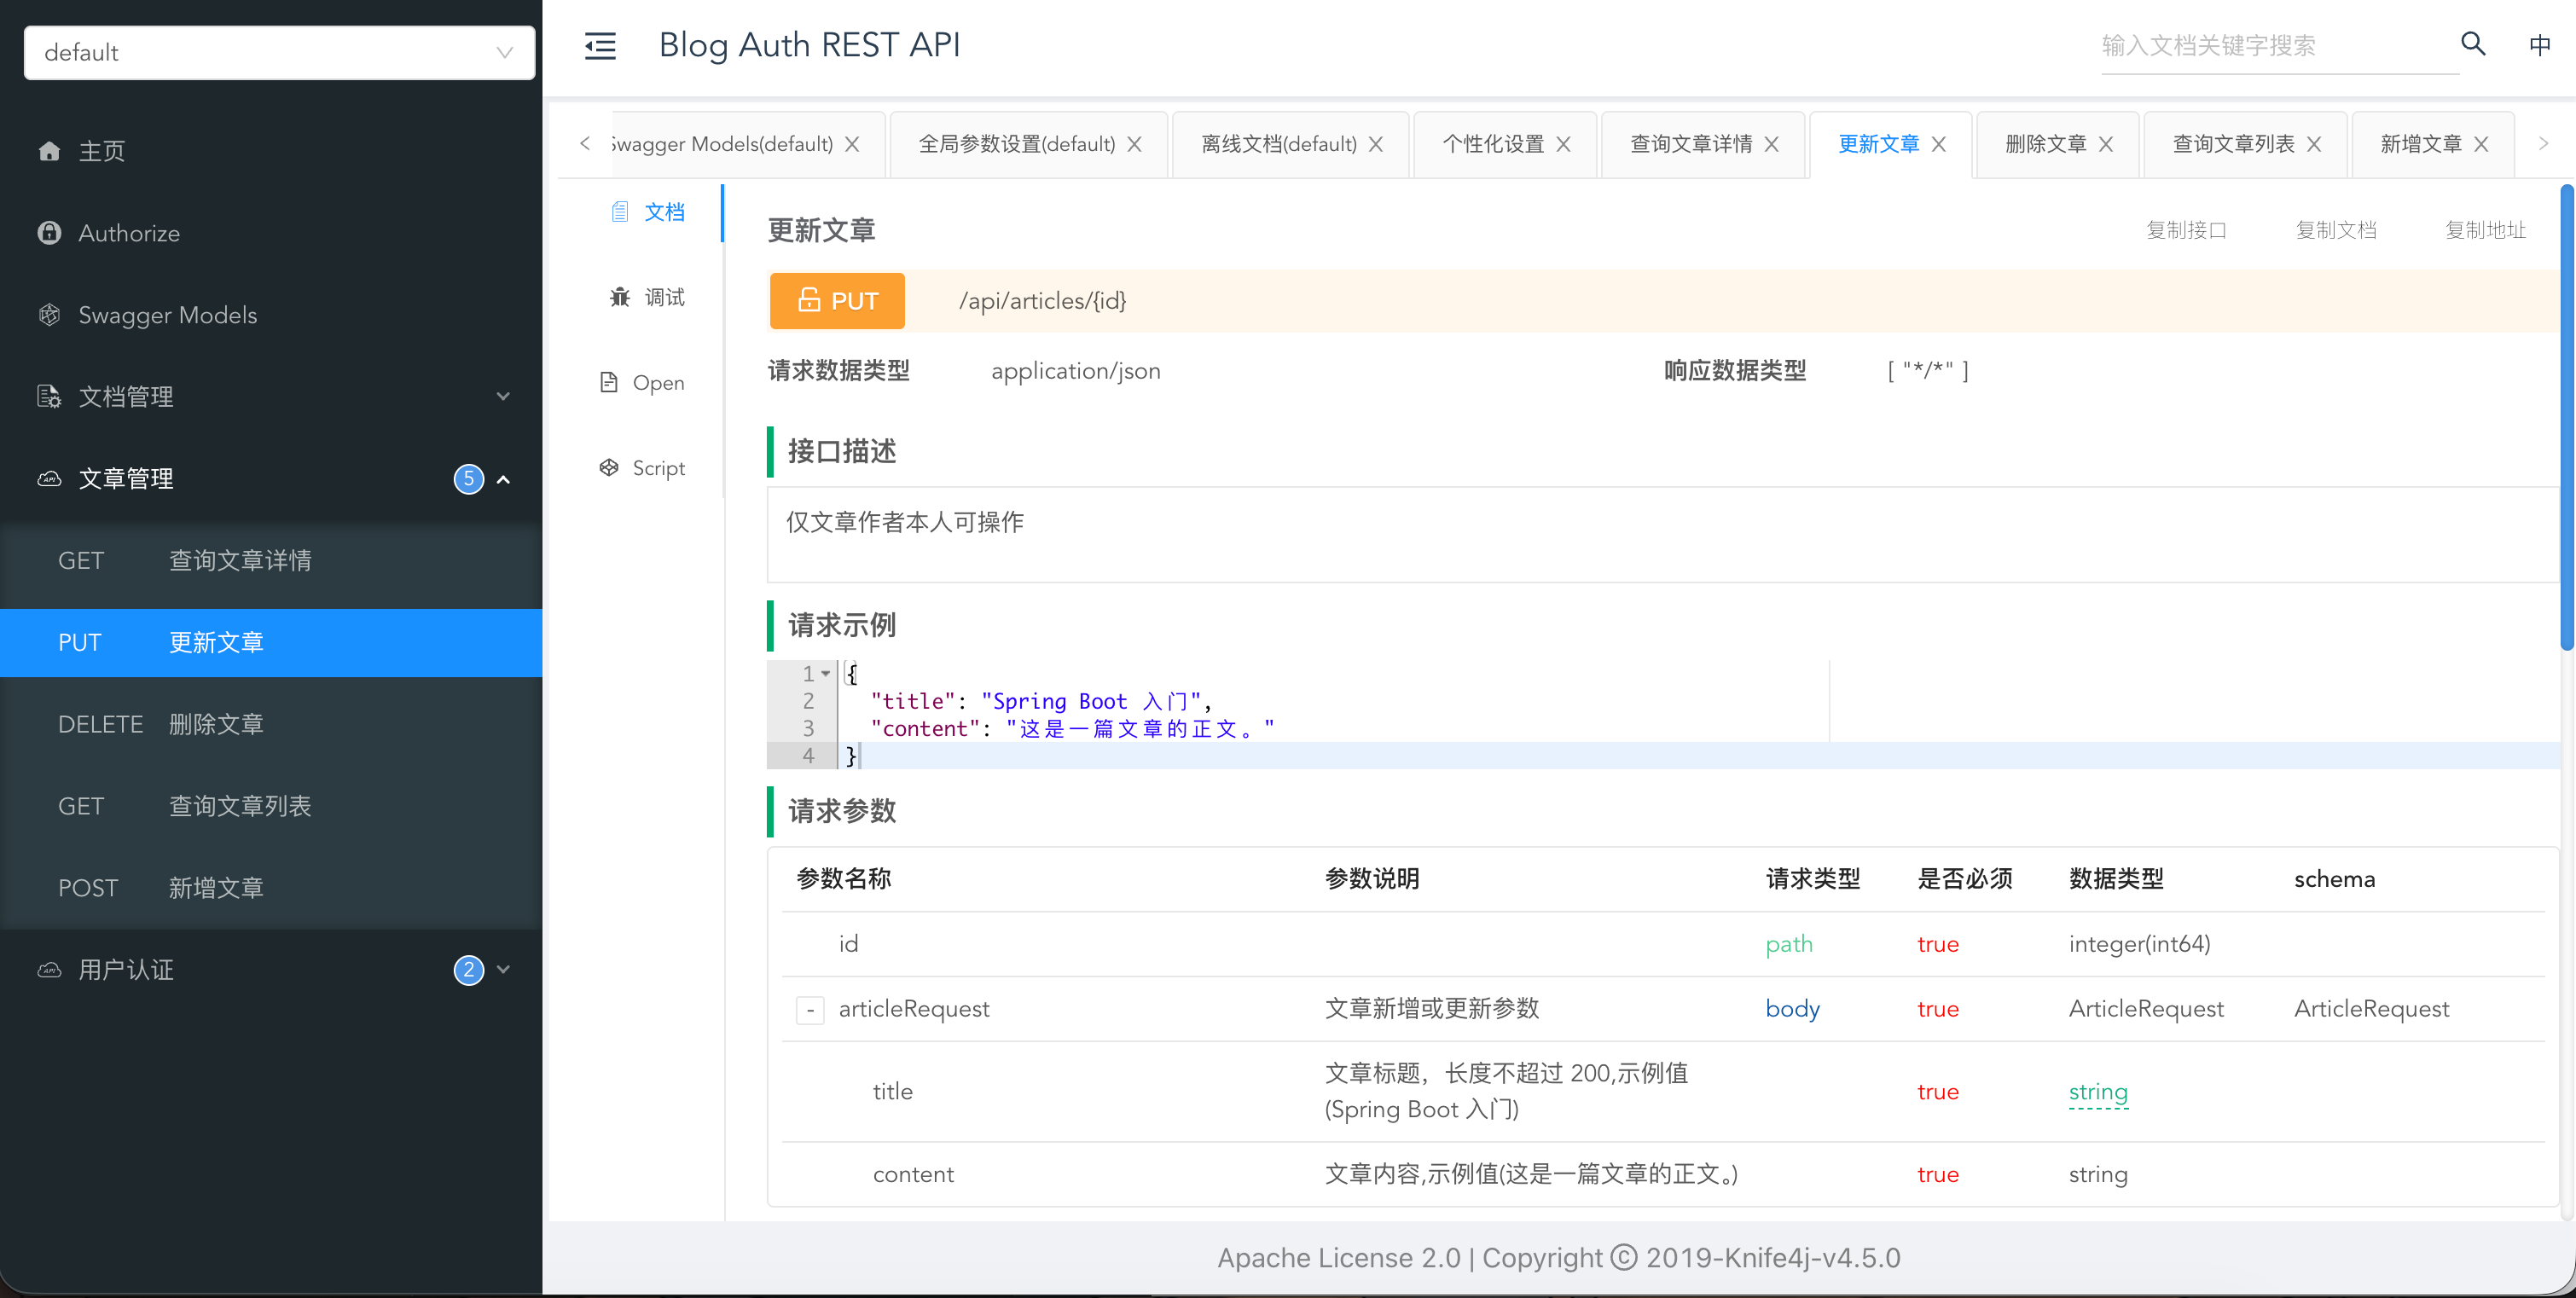
Task: Click the ArticleRequest schema cell
Action: (2371, 1009)
